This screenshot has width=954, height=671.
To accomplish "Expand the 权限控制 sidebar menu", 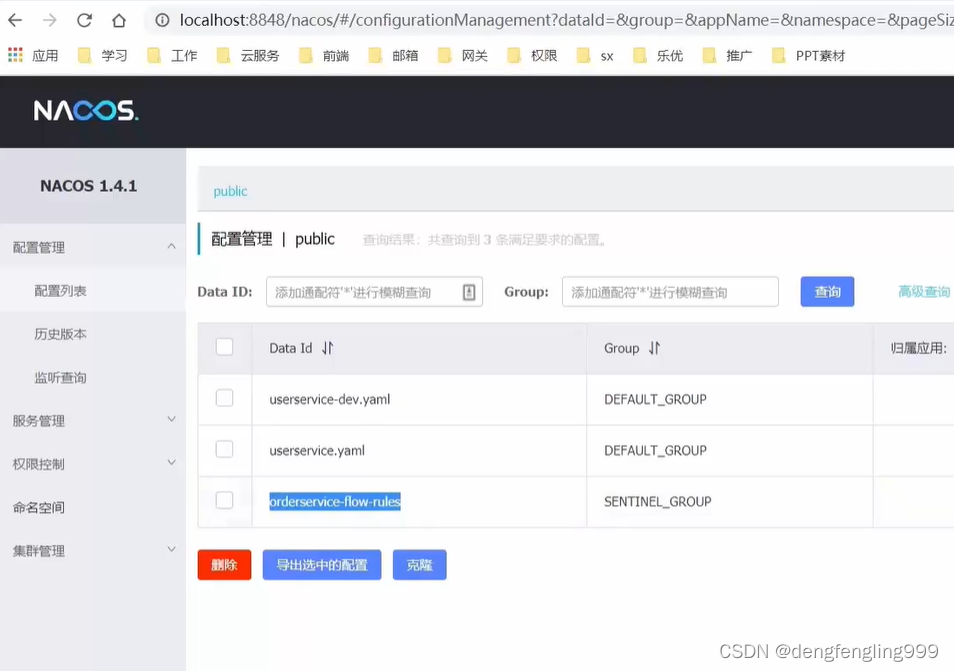I will click(171, 463).
